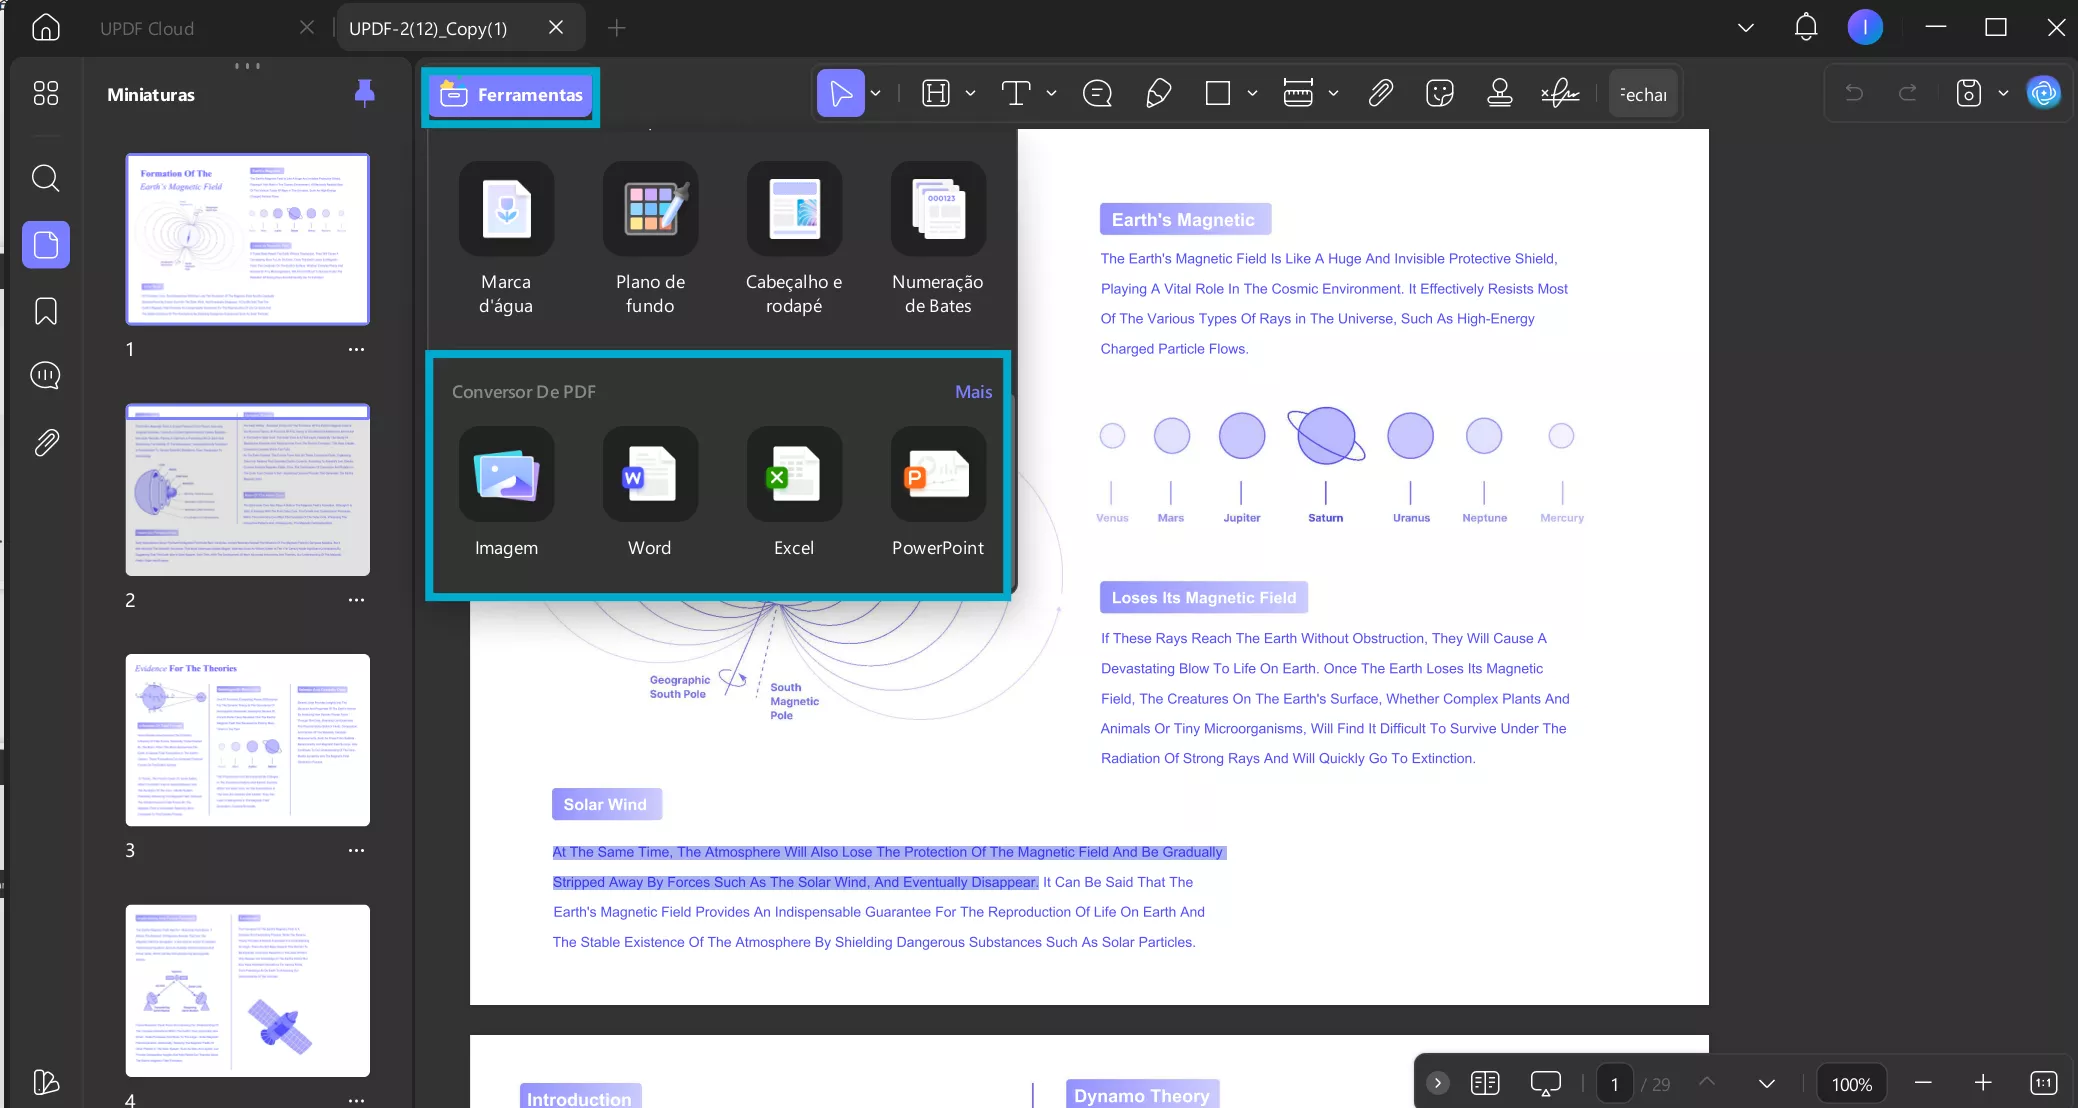Click the paperclip attachment tool
This screenshot has width=2078, height=1108.
coord(1380,92)
